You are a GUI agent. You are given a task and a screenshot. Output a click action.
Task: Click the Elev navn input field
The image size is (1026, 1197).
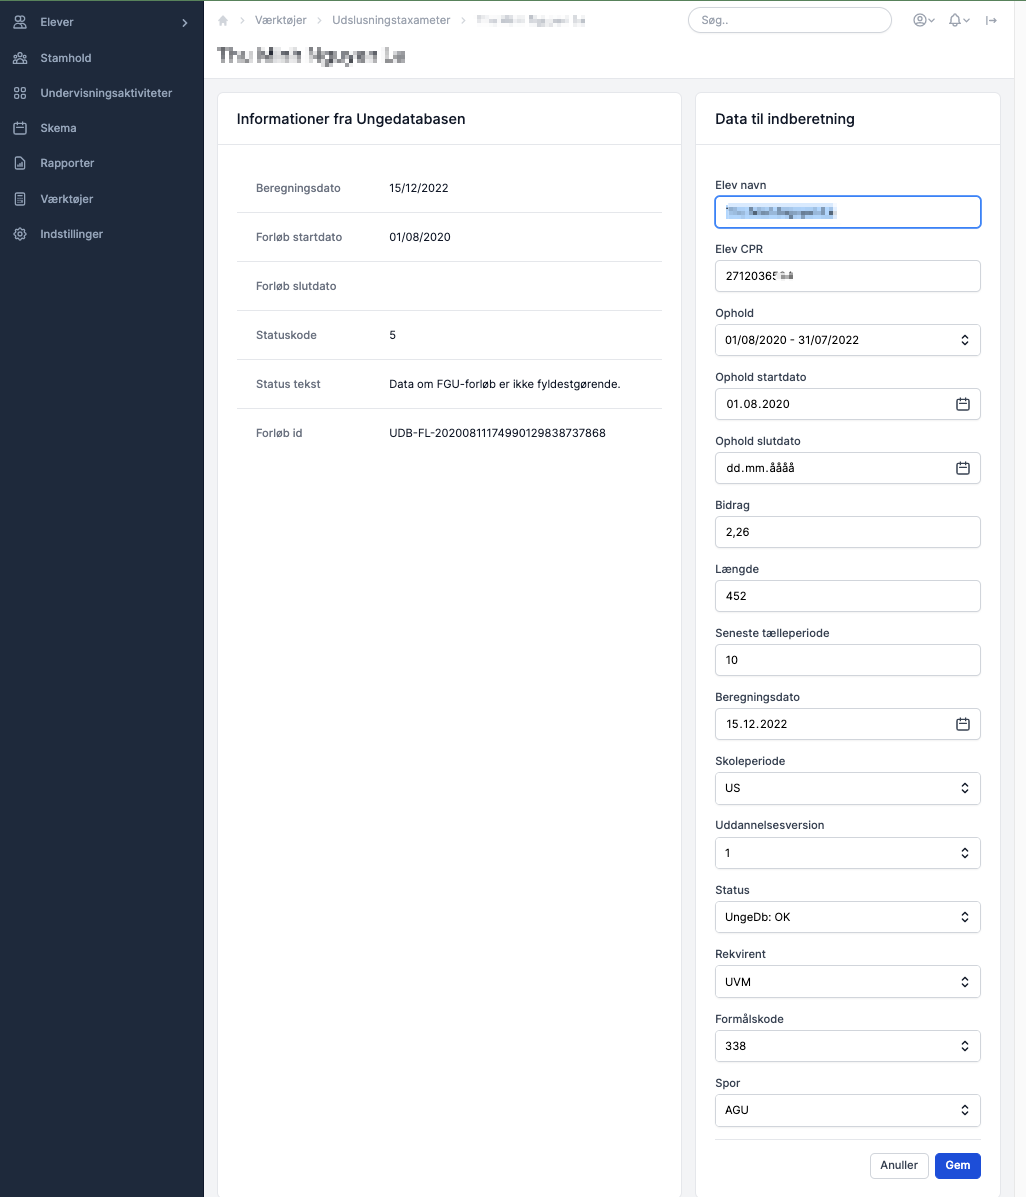[847, 212]
